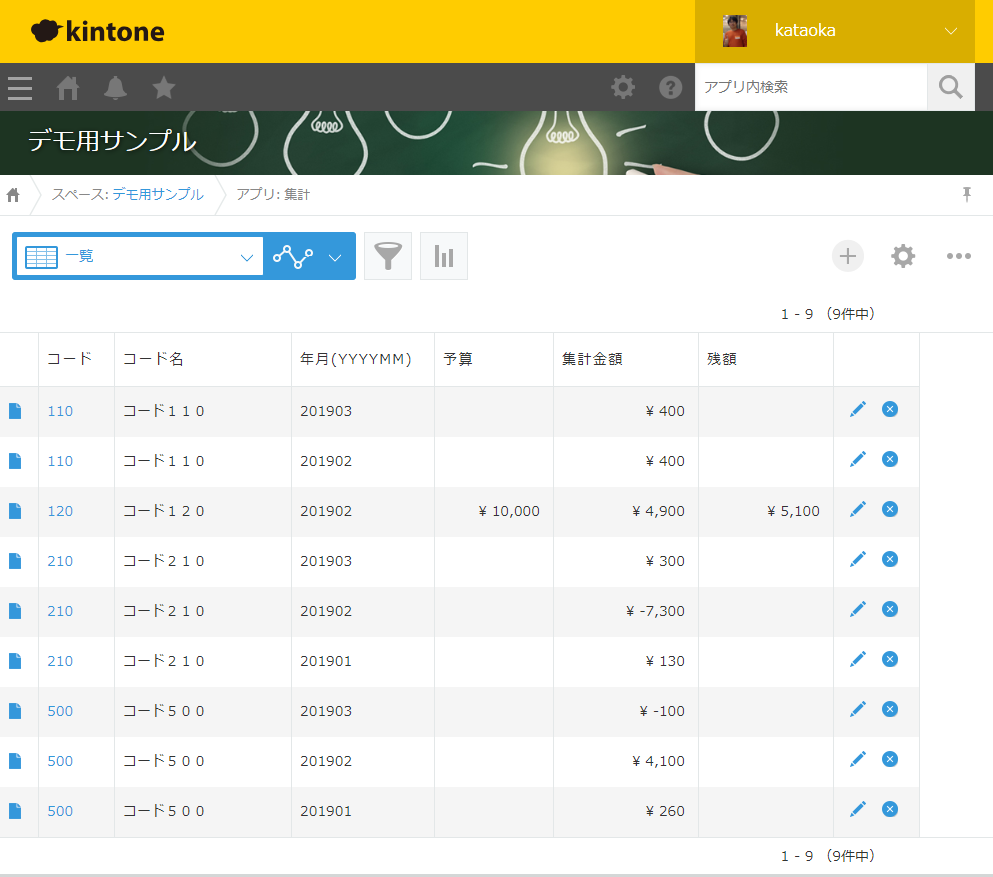Screen dimensions: 993x877
Task: Open app settings with the gear icon
Action: [902, 256]
